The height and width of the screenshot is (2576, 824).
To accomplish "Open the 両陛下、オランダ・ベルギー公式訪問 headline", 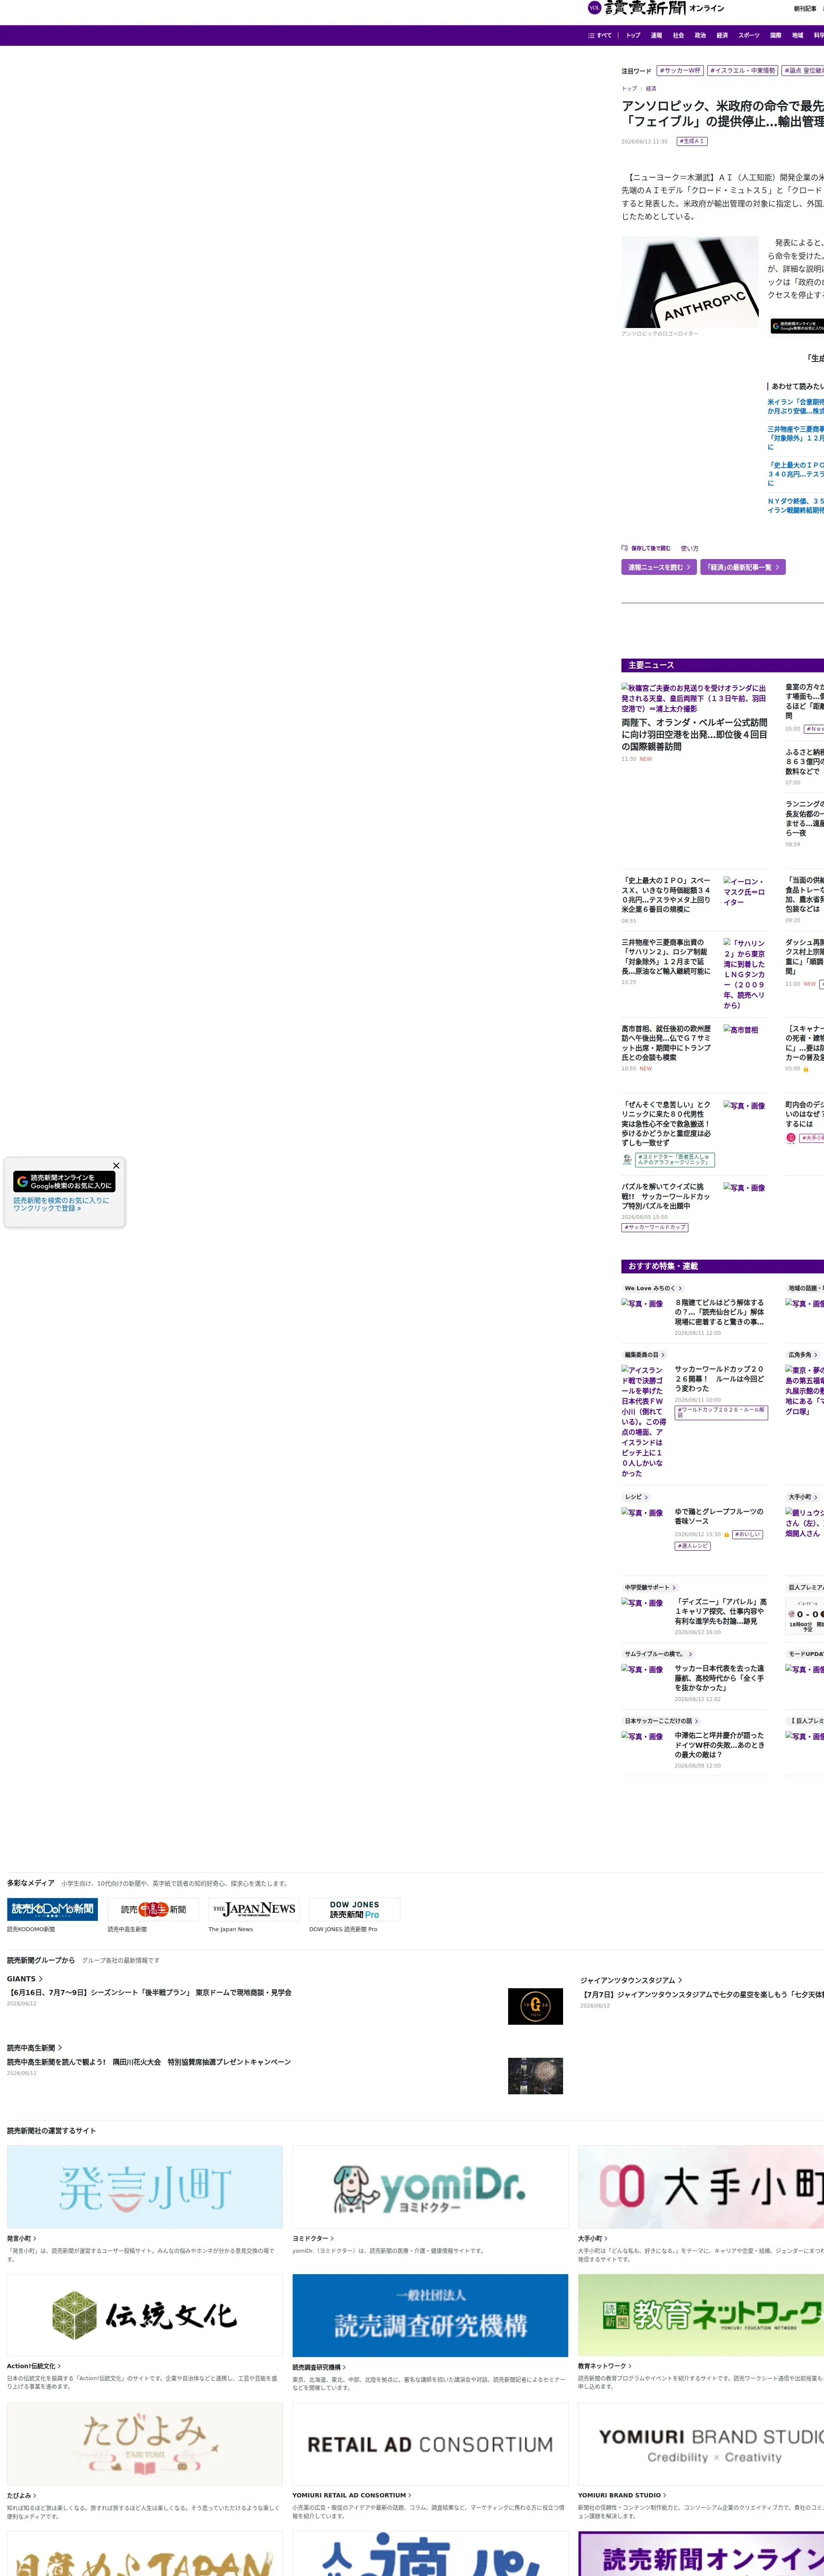I will pyautogui.click(x=694, y=734).
